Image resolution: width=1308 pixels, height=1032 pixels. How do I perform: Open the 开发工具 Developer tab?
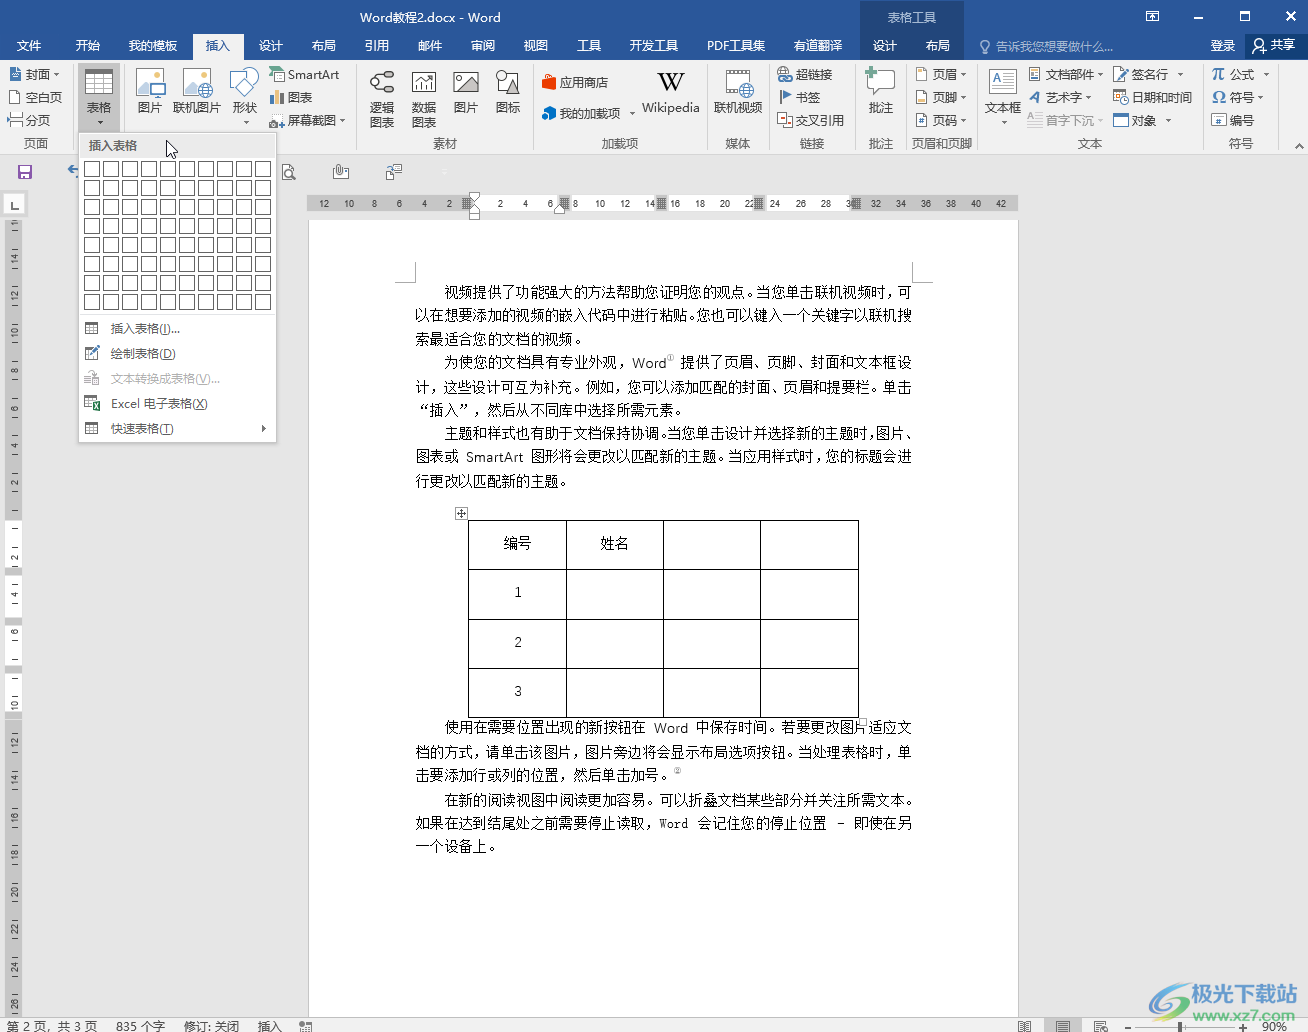coord(654,46)
